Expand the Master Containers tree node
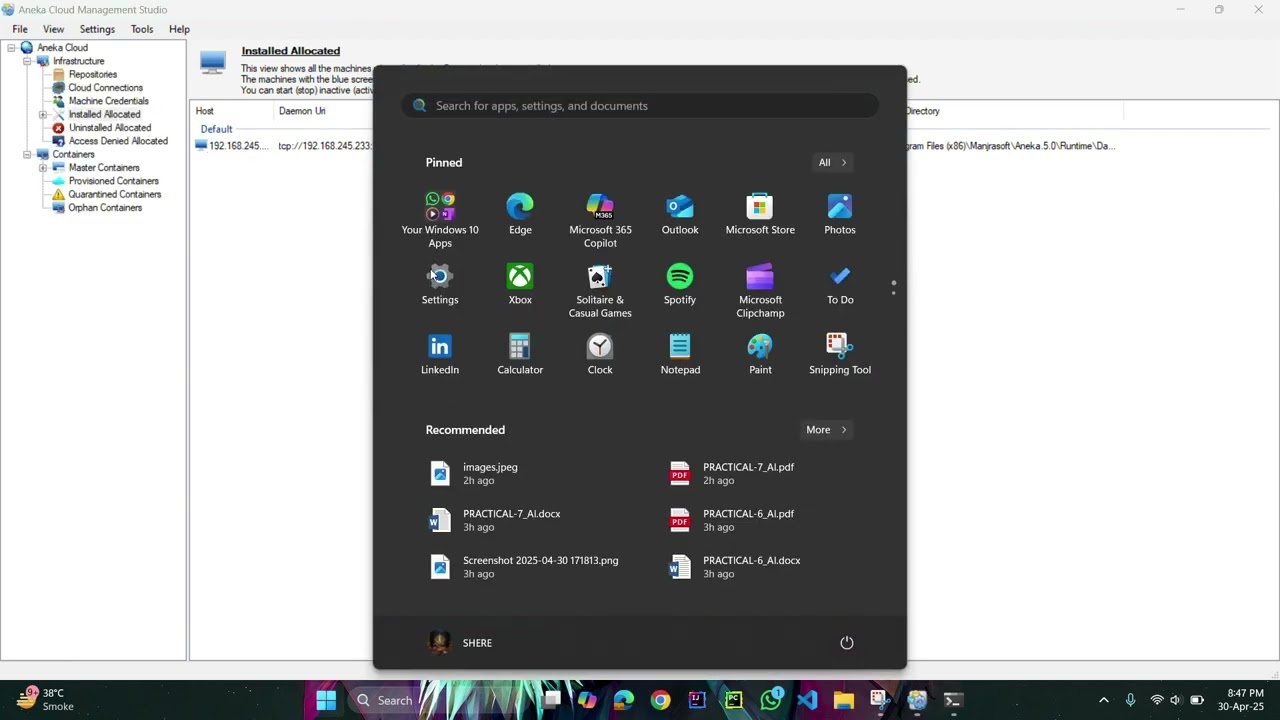 pos(43,168)
